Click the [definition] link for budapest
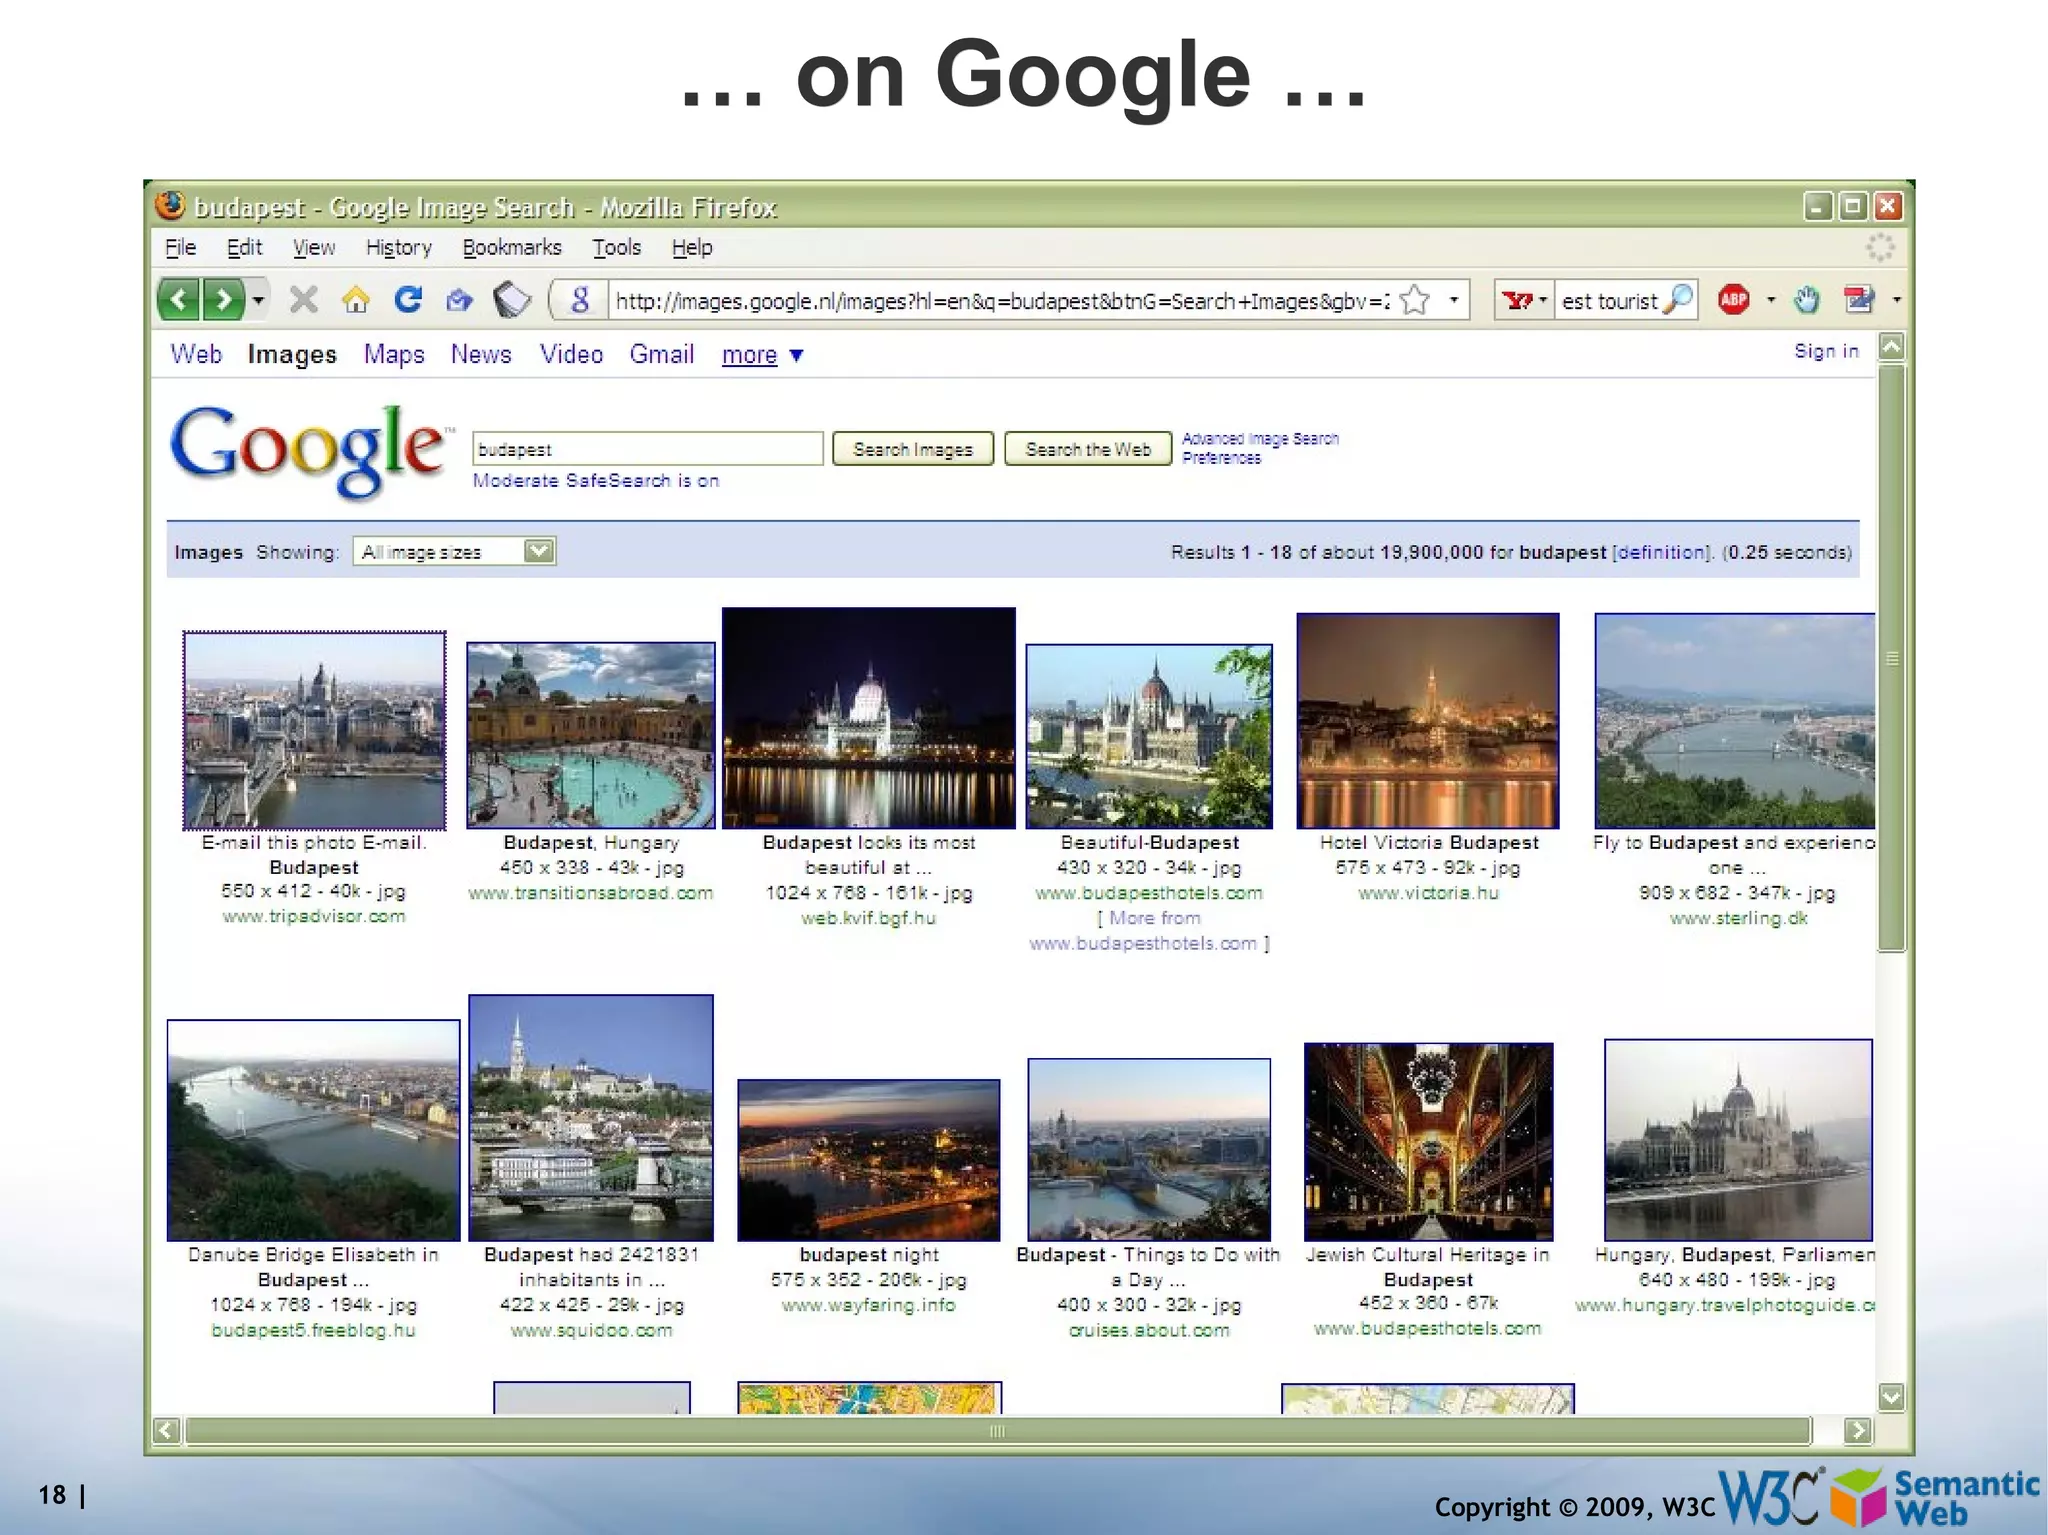Image resolution: width=2048 pixels, height=1535 pixels. tap(1662, 552)
